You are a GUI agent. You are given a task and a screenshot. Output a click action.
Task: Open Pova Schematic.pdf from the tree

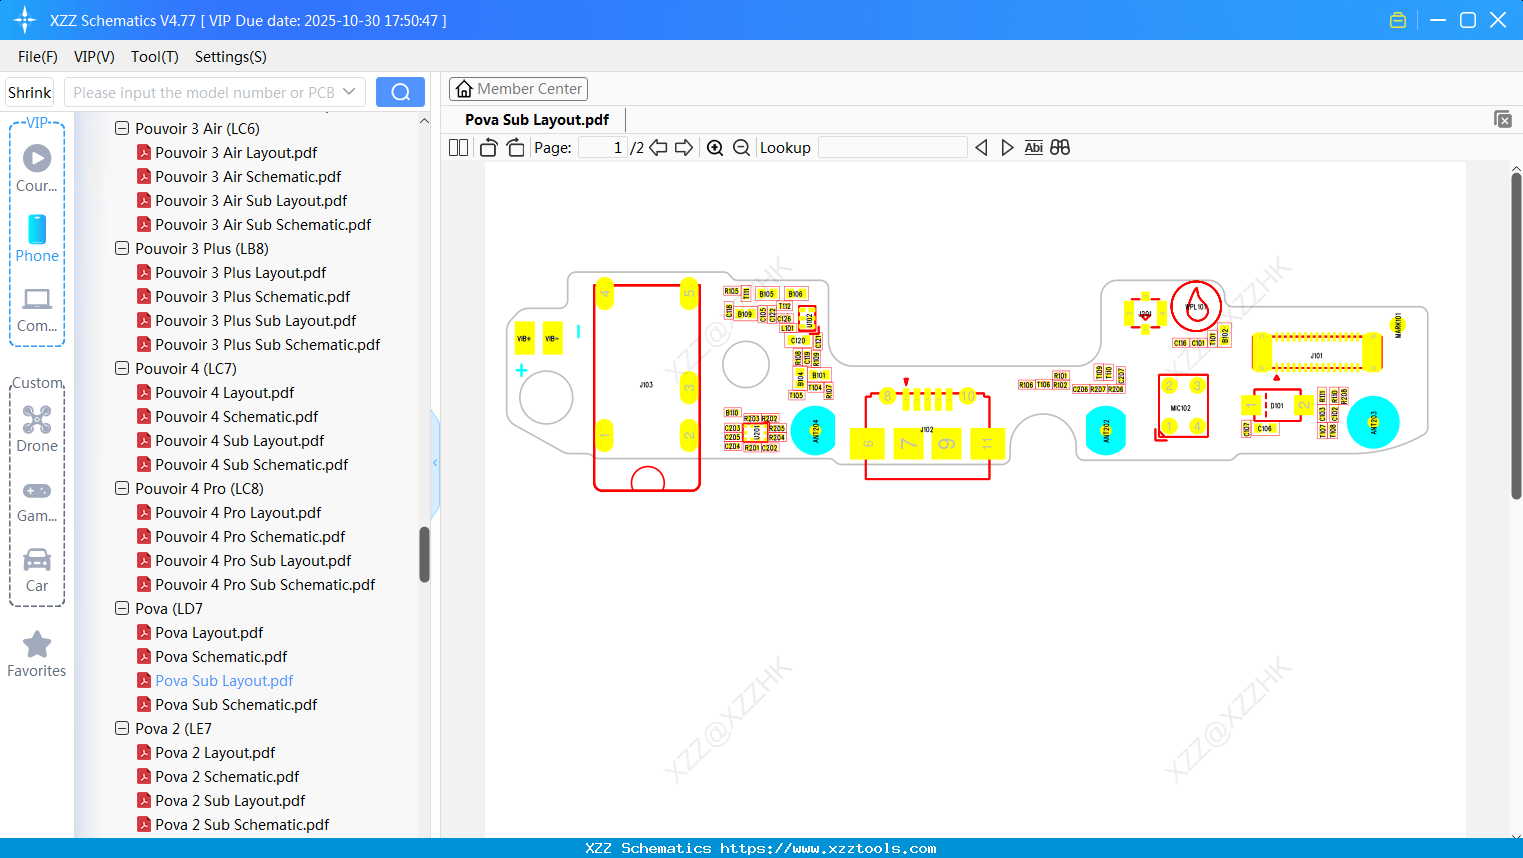[221, 656]
